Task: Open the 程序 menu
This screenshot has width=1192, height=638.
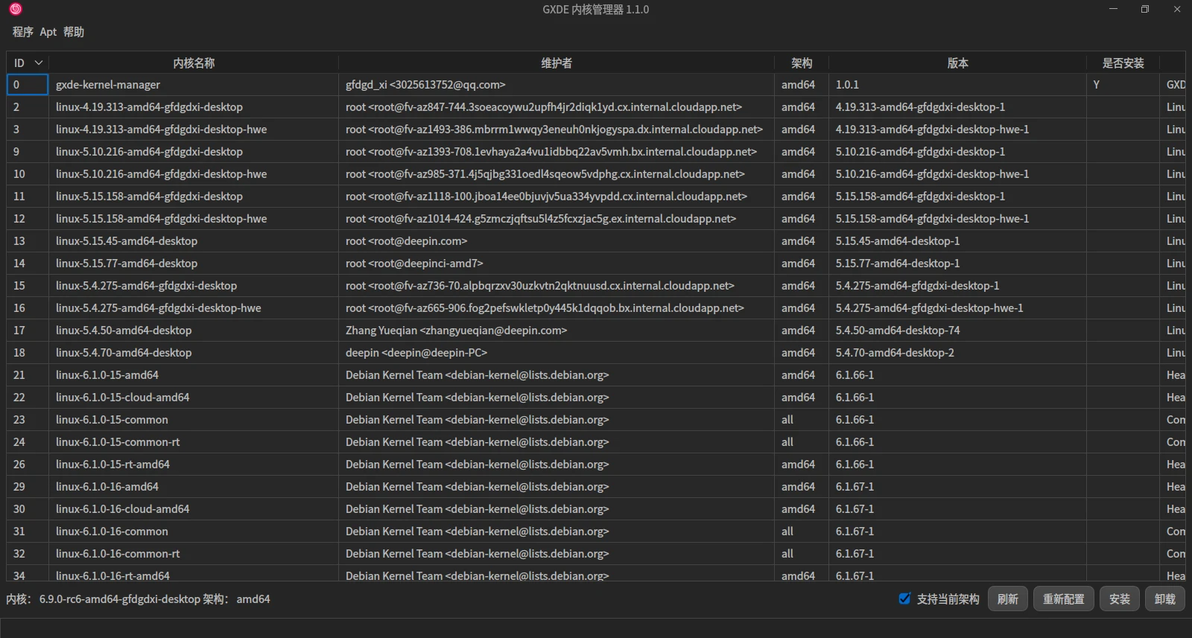Action: point(23,32)
